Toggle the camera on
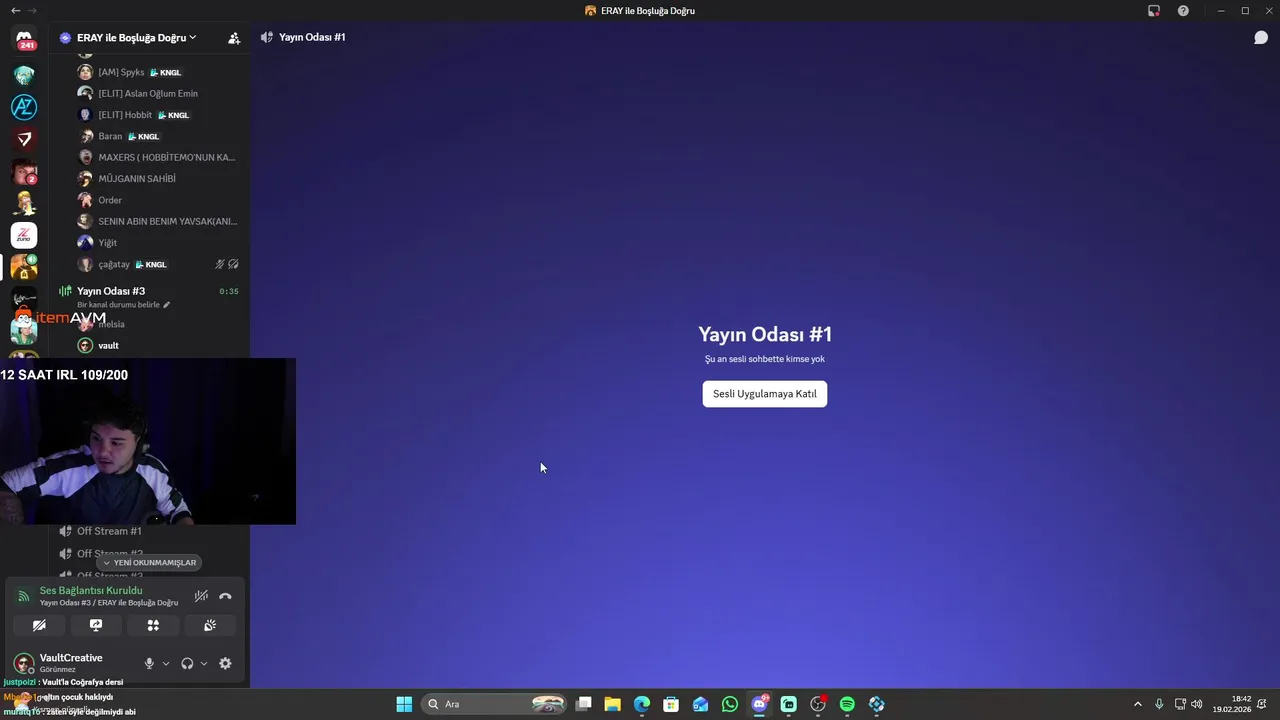Screen dimensions: 1280x720 (x=39, y=625)
